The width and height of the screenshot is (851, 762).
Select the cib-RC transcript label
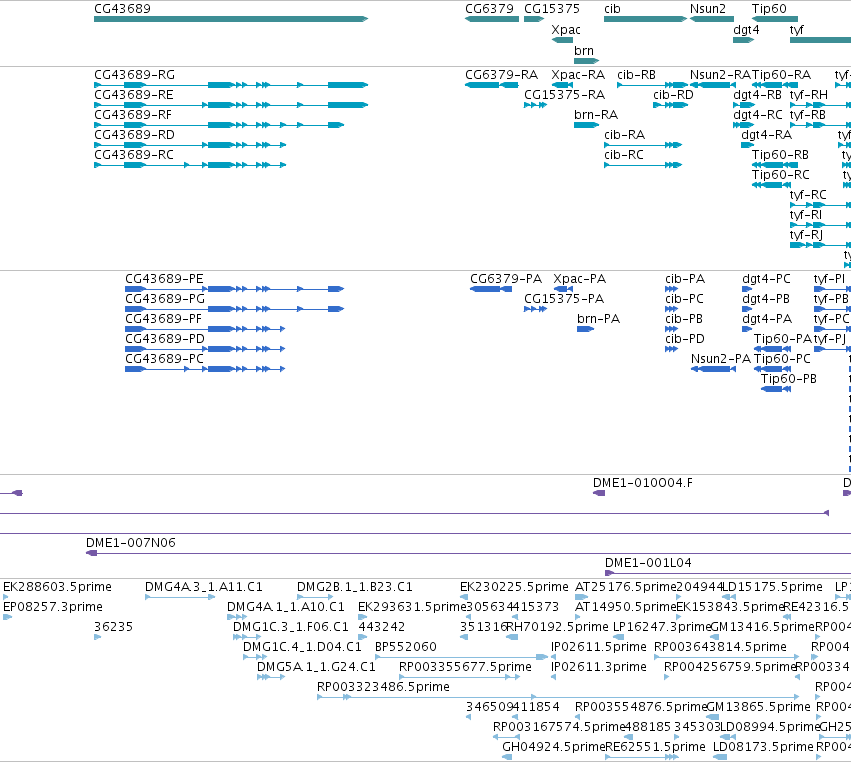coord(624,155)
